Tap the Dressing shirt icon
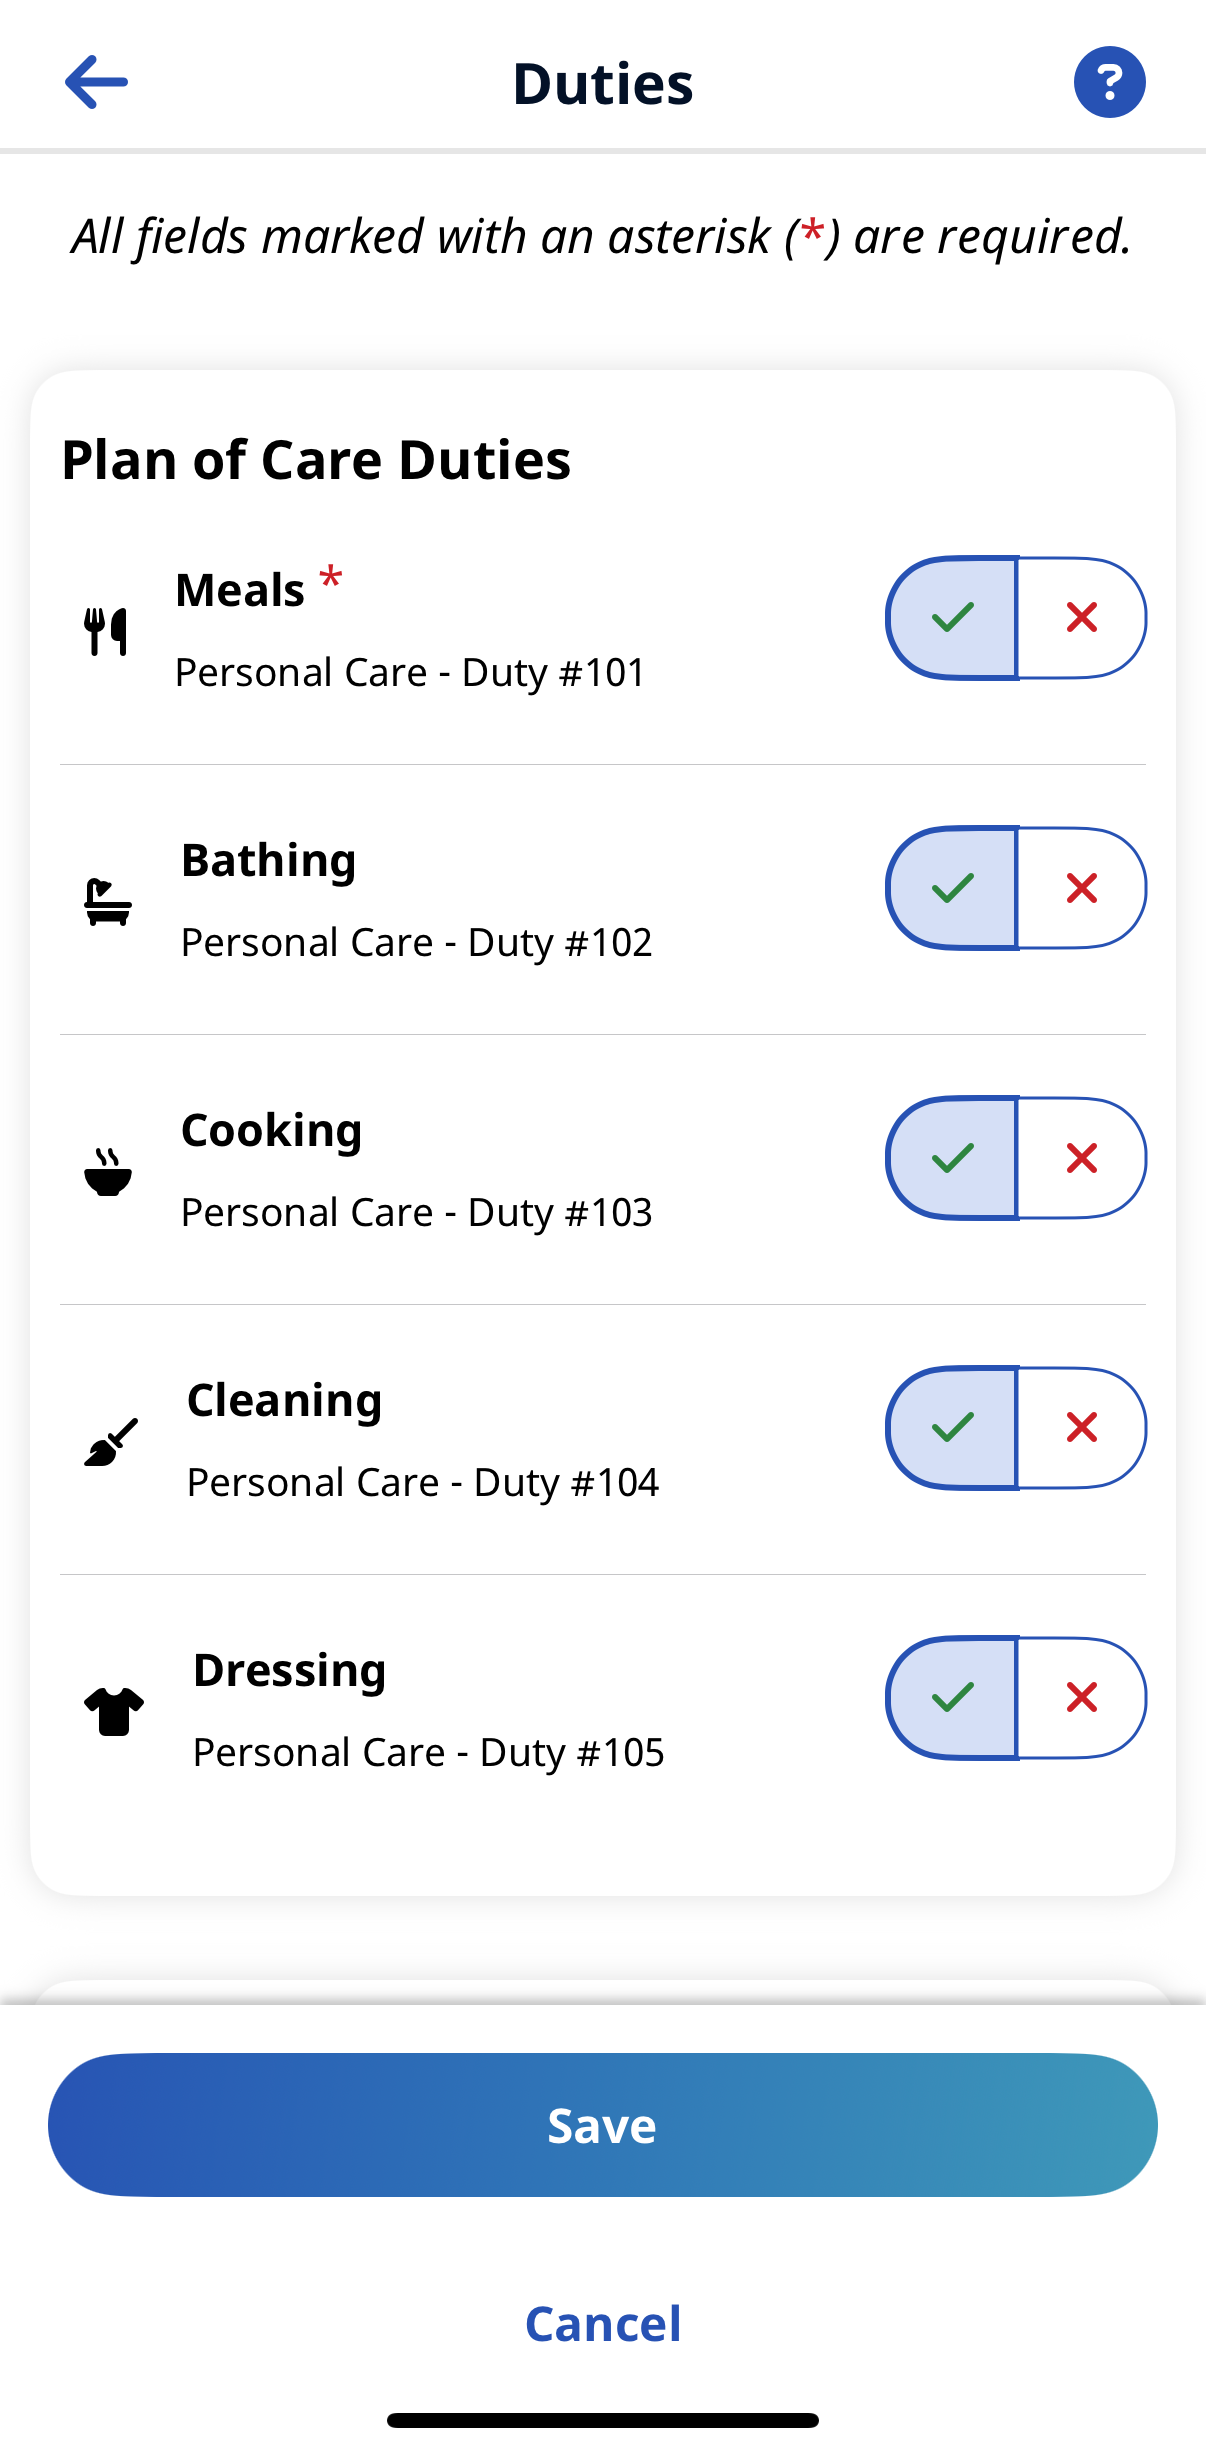 113,1712
